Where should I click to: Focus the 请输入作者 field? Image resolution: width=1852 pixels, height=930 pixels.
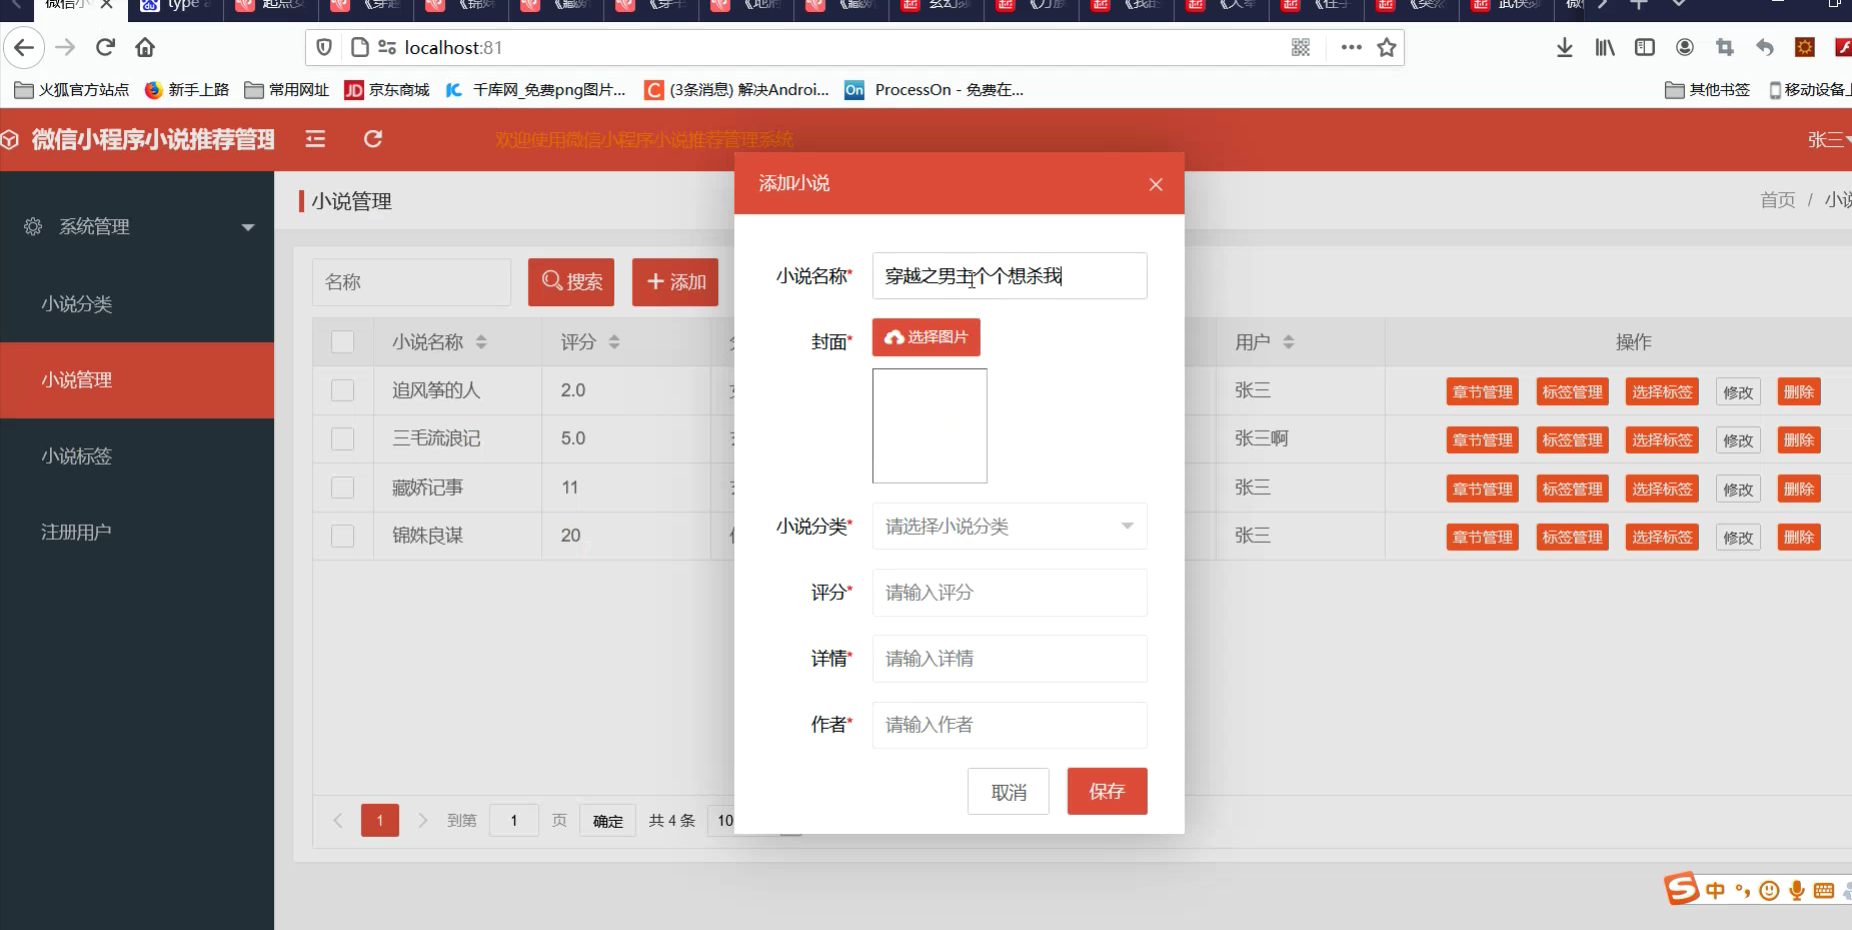1009,725
